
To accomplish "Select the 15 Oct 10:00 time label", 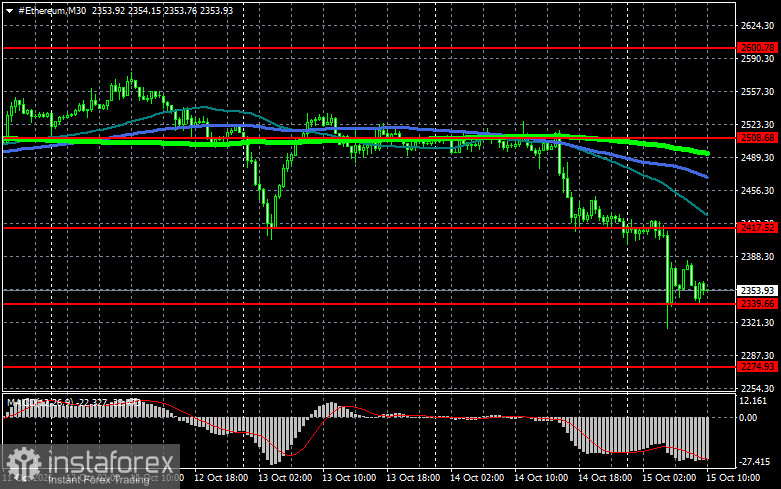I will [733, 478].
